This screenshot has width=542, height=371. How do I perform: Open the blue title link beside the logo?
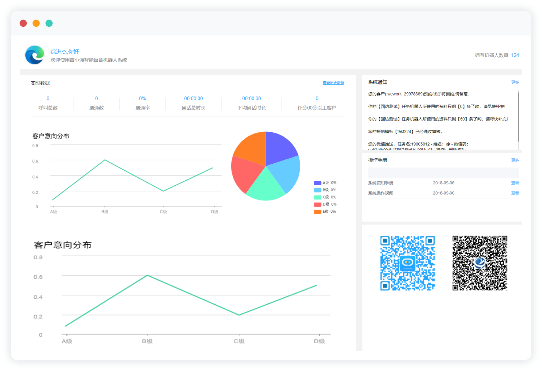coord(65,52)
